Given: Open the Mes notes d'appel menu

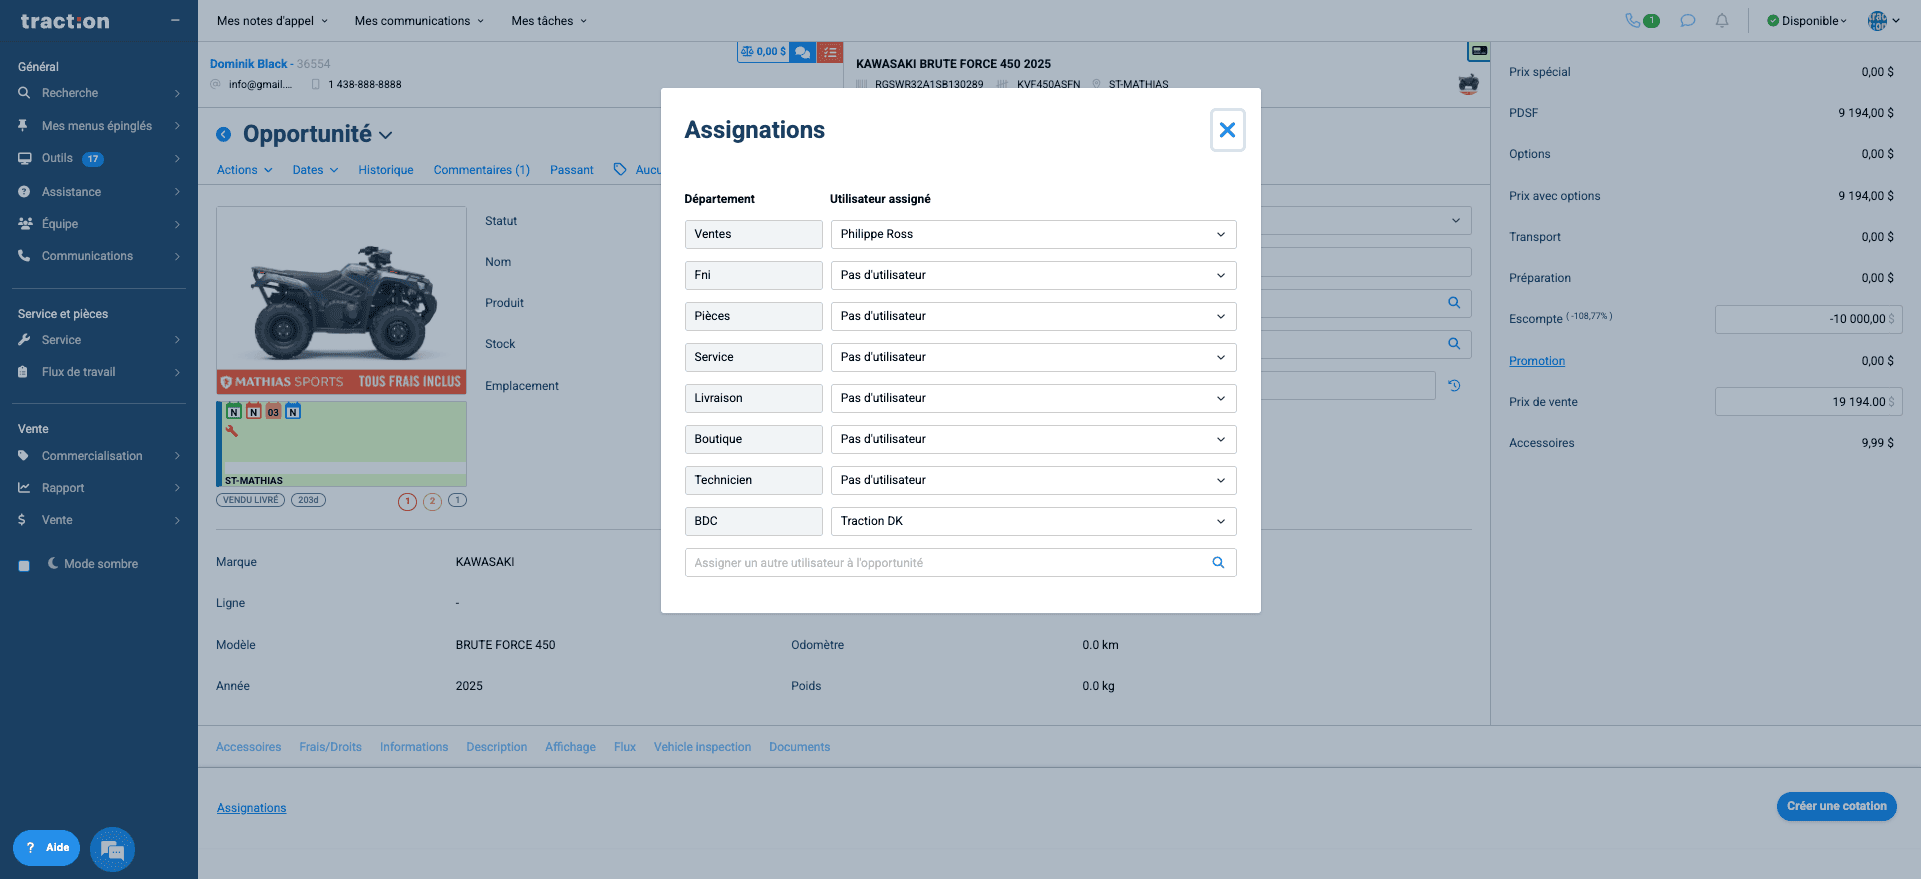Looking at the screenshot, I should coord(272,21).
